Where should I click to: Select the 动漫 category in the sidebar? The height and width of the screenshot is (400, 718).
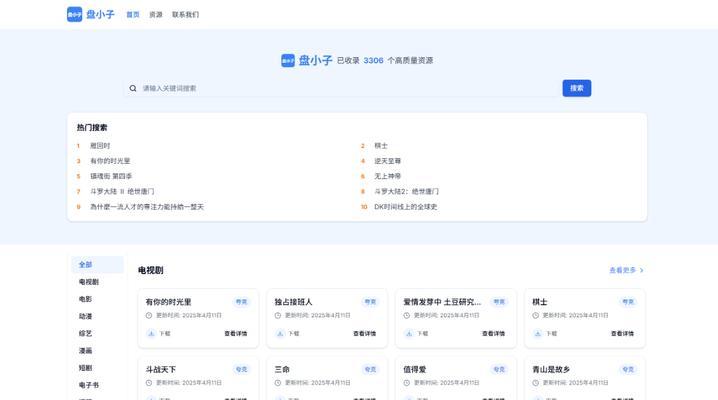pyautogui.click(x=98, y=316)
